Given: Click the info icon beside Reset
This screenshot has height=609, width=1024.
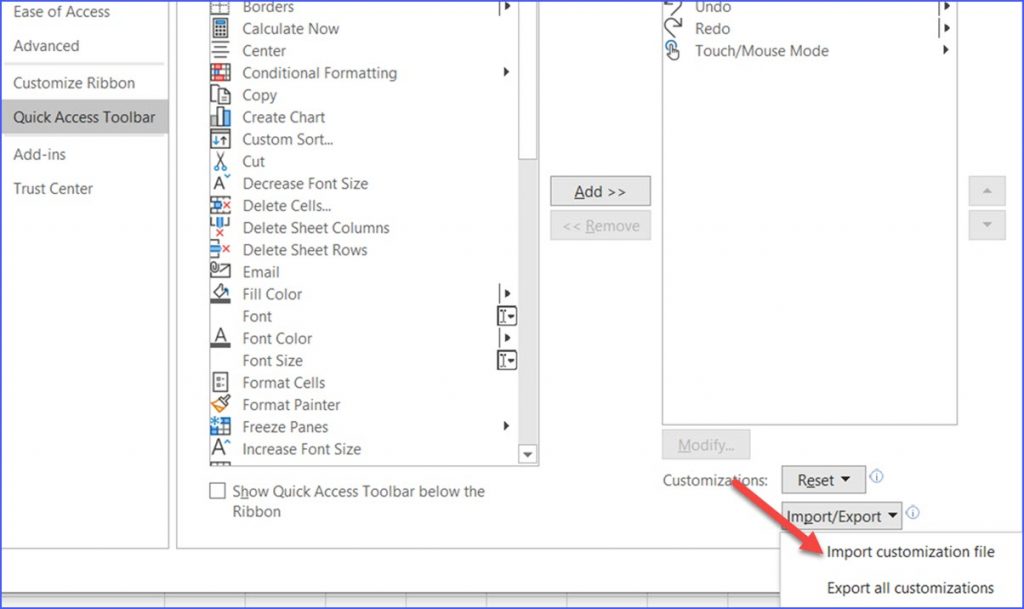Looking at the screenshot, I should (876, 478).
